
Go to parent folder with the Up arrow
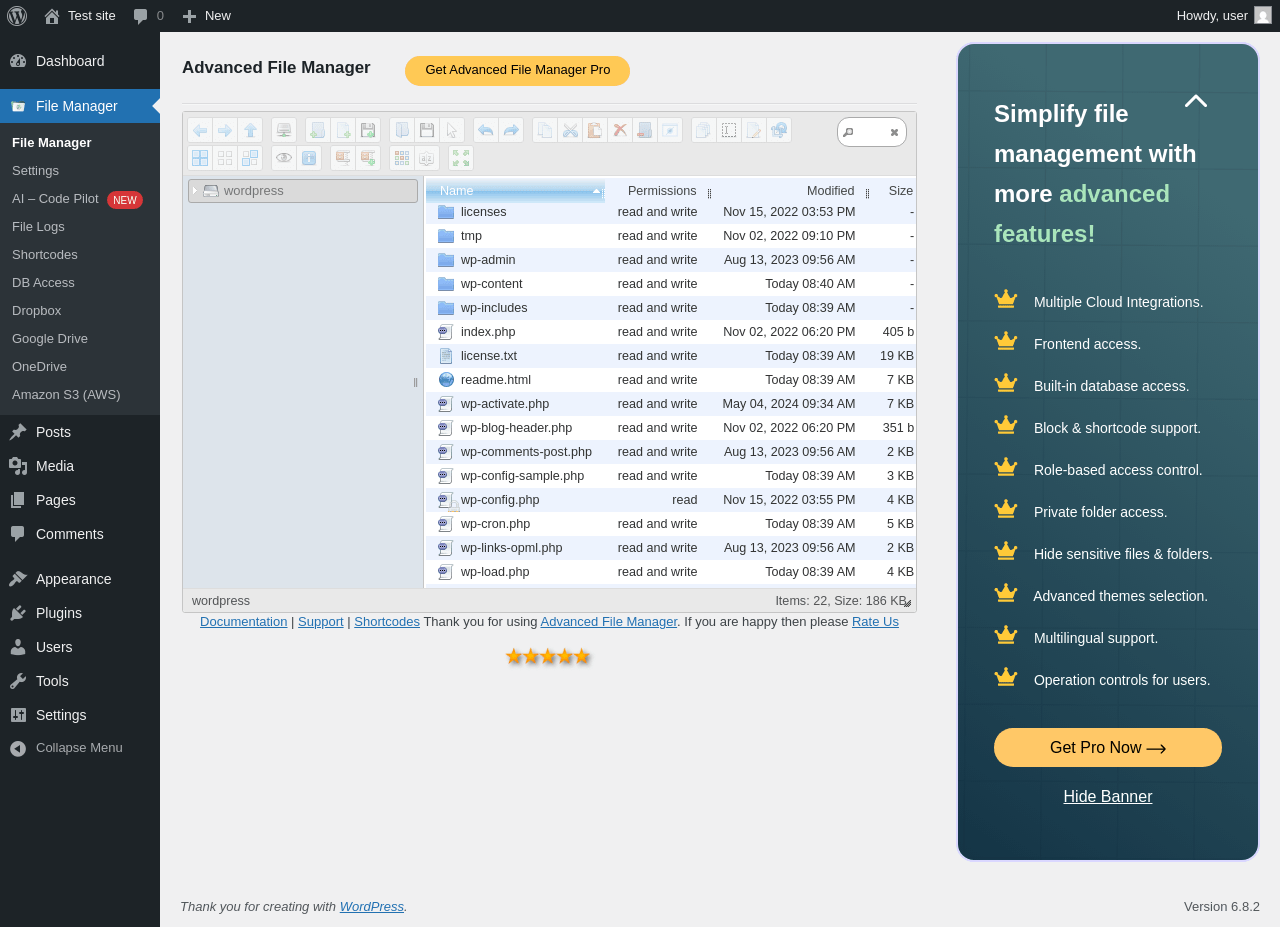(250, 130)
